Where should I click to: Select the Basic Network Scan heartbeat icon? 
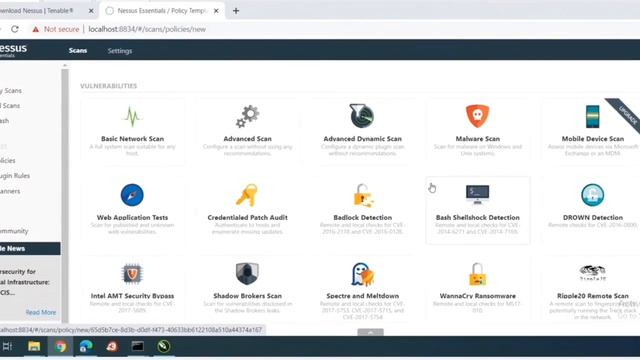(x=132, y=117)
